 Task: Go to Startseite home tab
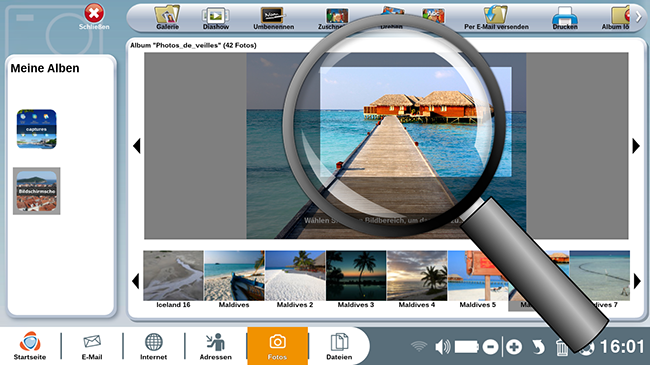30,346
